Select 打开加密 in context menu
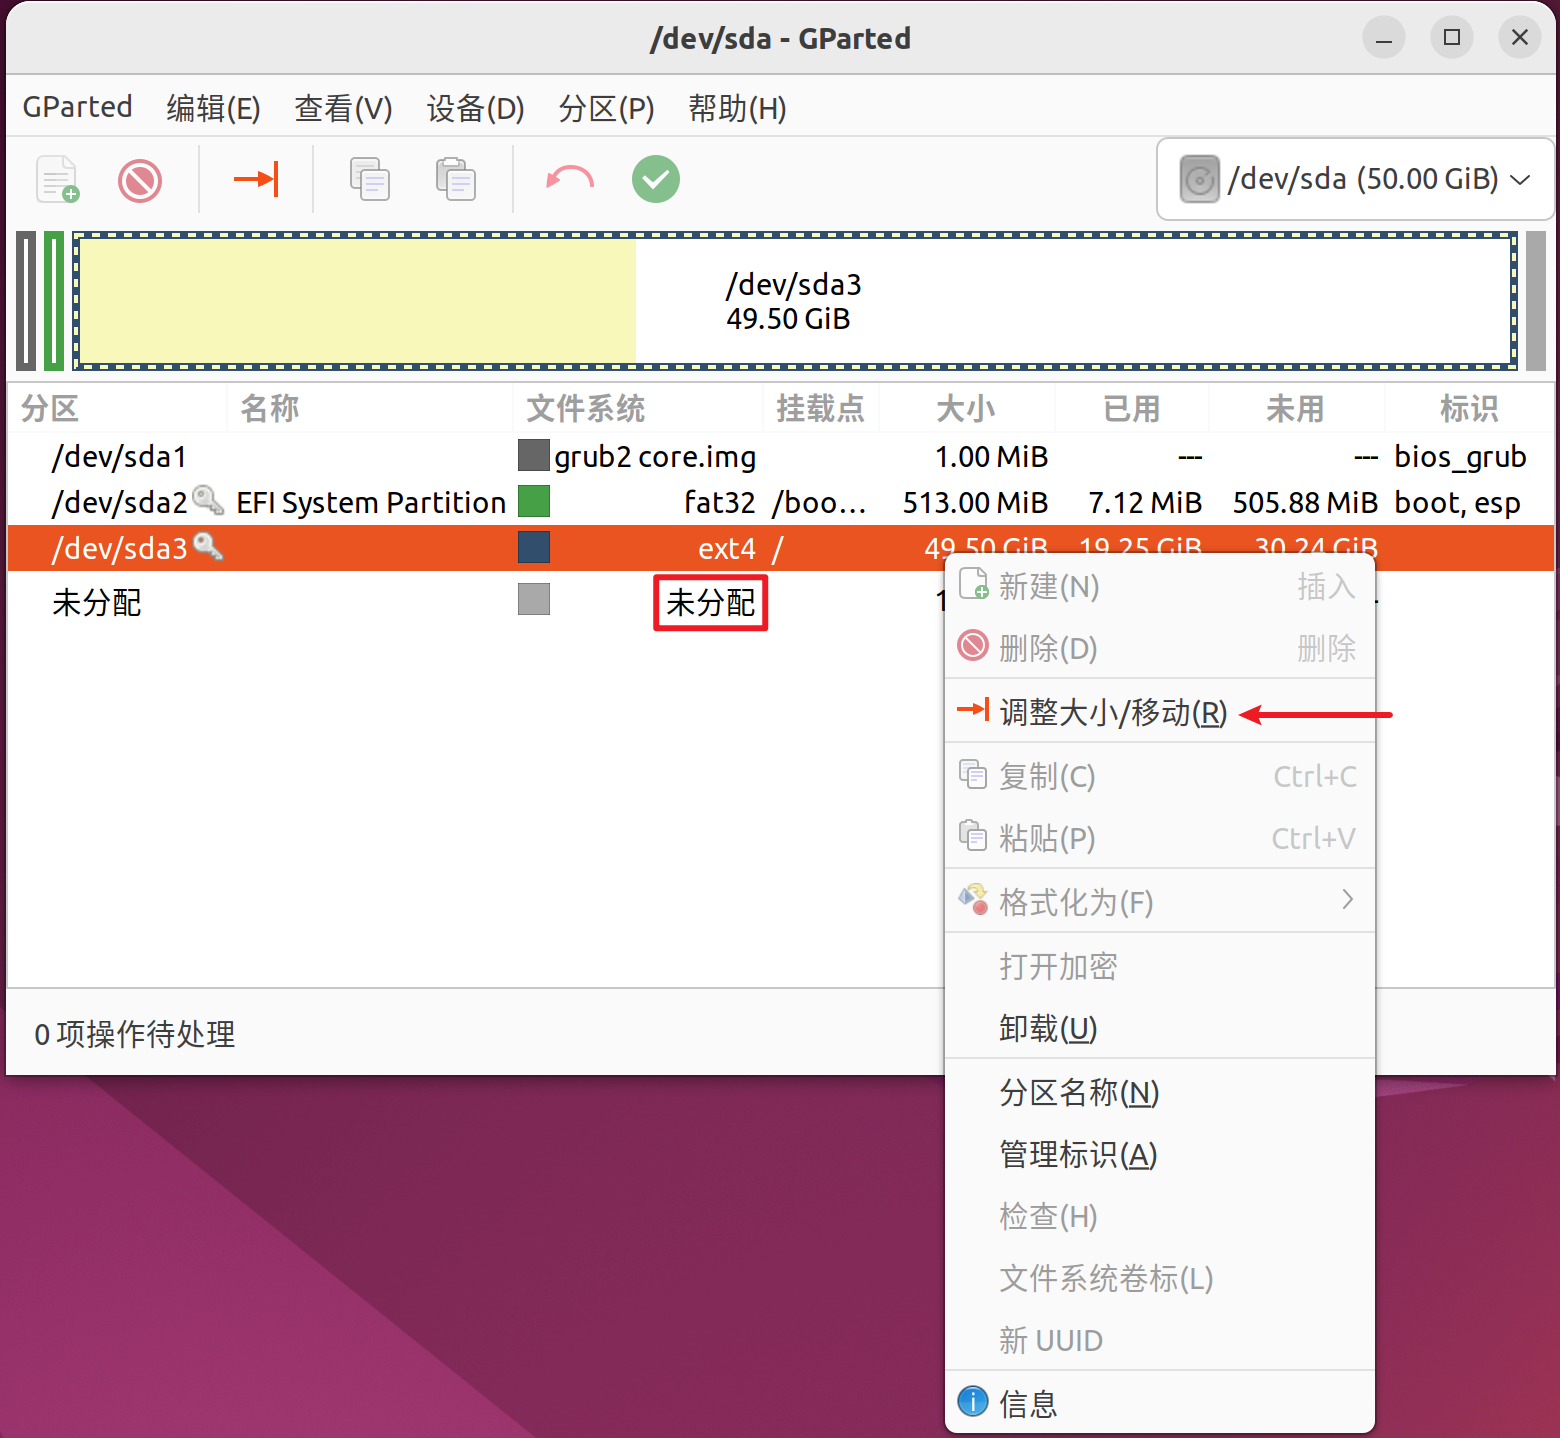This screenshot has width=1560, height=1438. 1160,966
